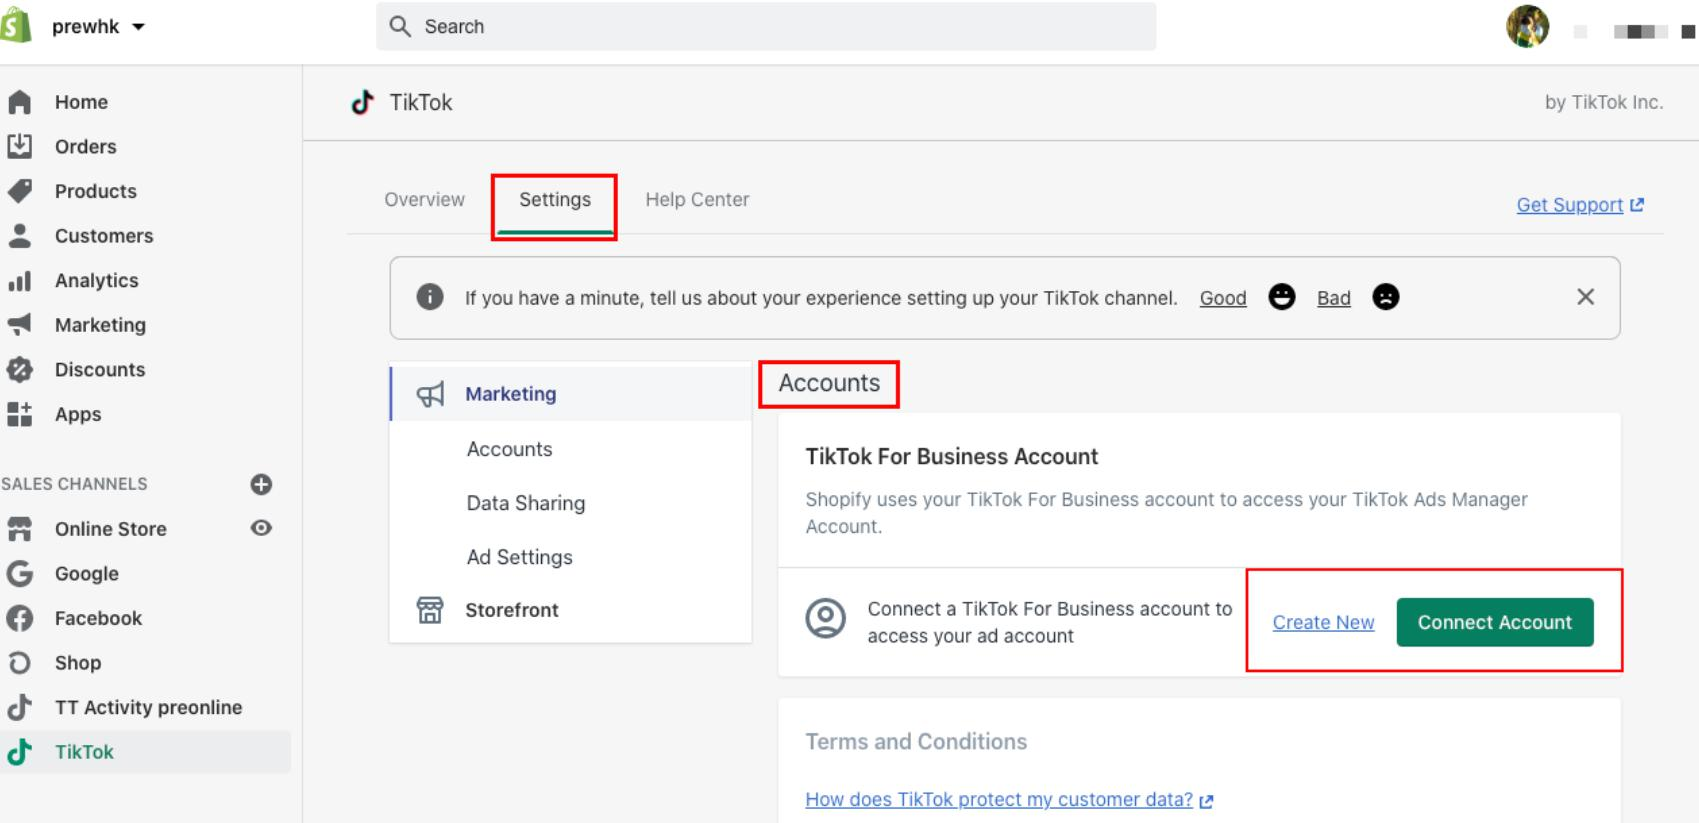Click the Customers person icon
This screenshot has width=1699, height=823.
(19, 236)
